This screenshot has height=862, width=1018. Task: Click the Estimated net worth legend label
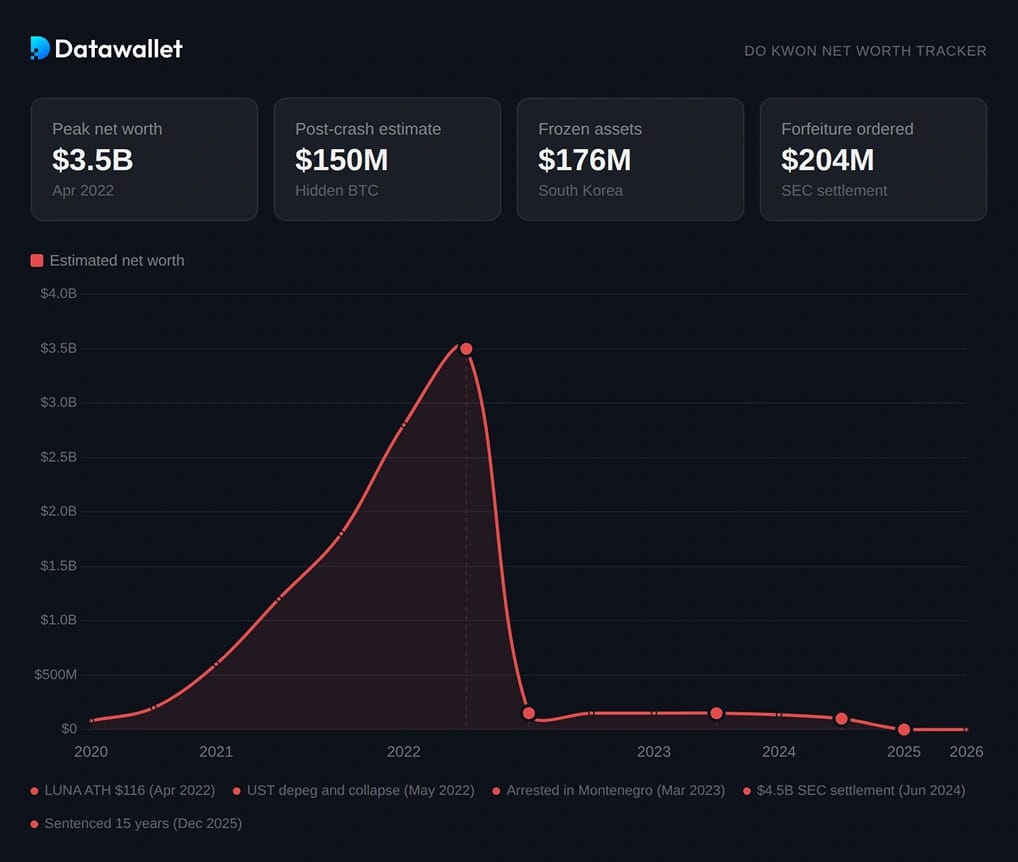pyautogui.click(x=117, y=260)
